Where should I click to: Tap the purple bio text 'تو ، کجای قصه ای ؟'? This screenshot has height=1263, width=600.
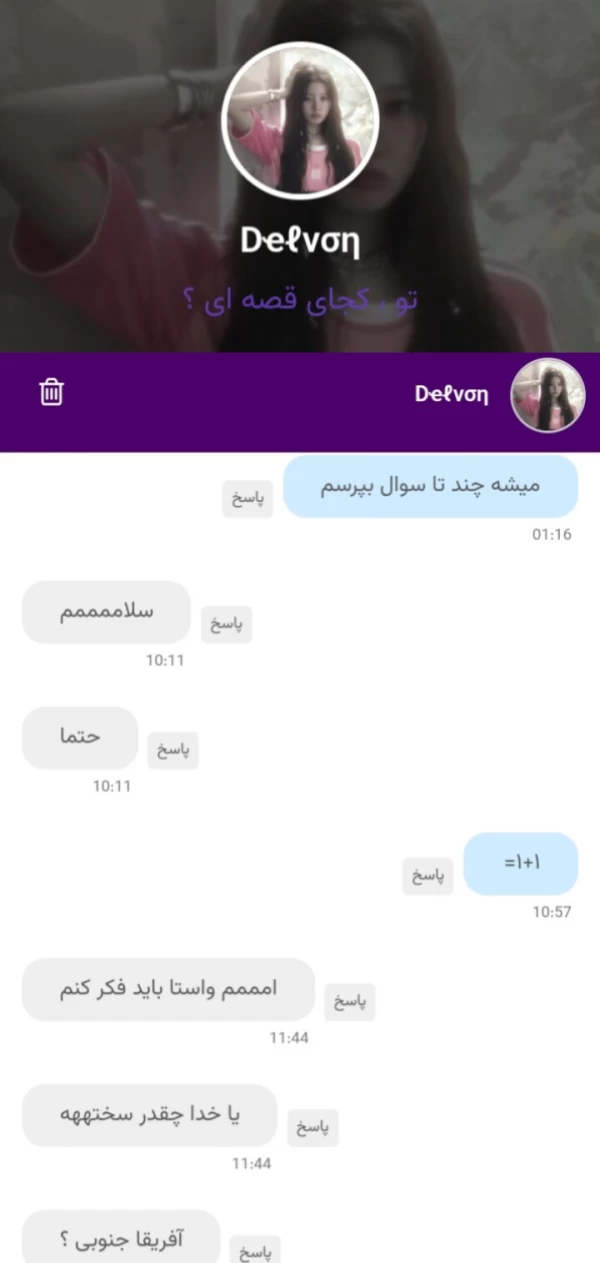(x=300, y=299)
